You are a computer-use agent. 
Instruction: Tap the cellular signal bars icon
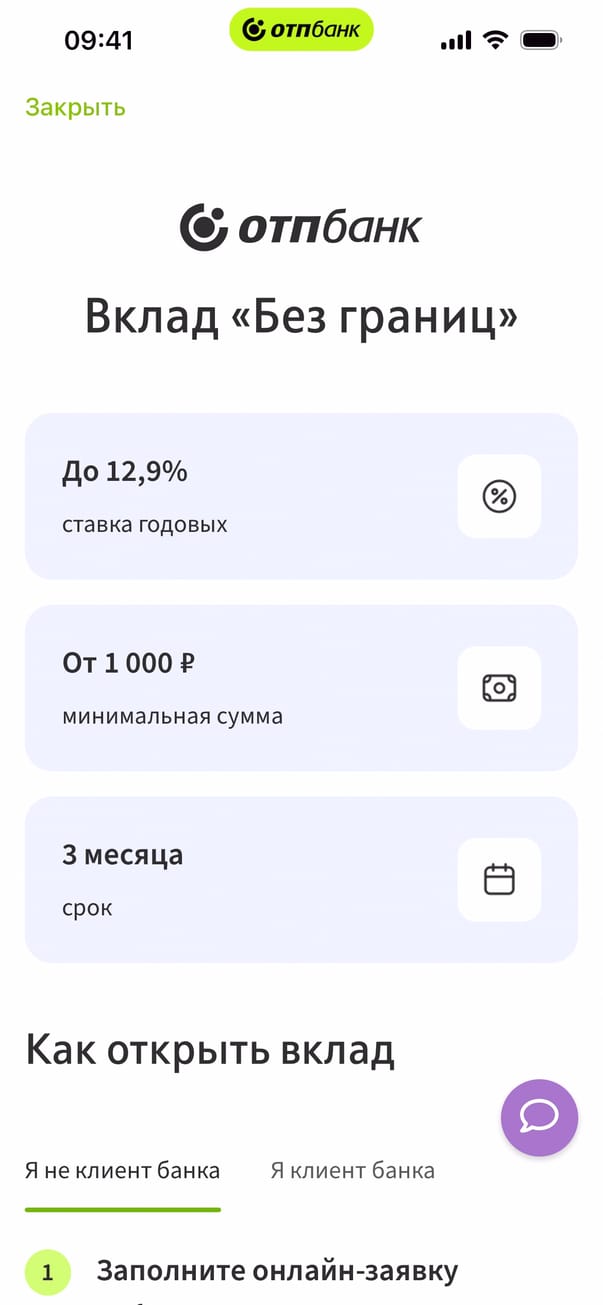click(x=455, y=40)
